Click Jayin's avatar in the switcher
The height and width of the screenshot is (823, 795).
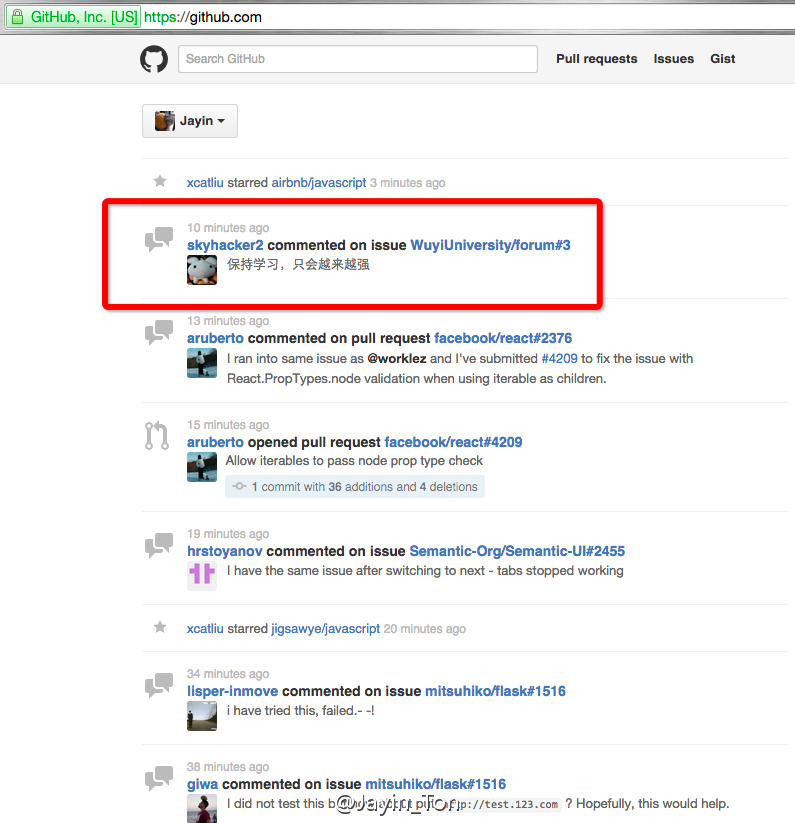(x=164, y=121)
